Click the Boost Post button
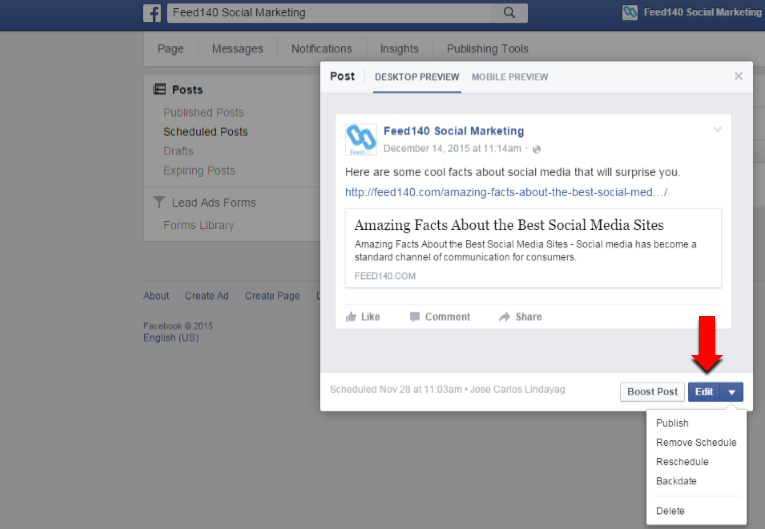Image resolution: width=765 pixels, height=529 pixels. (652, 392)
